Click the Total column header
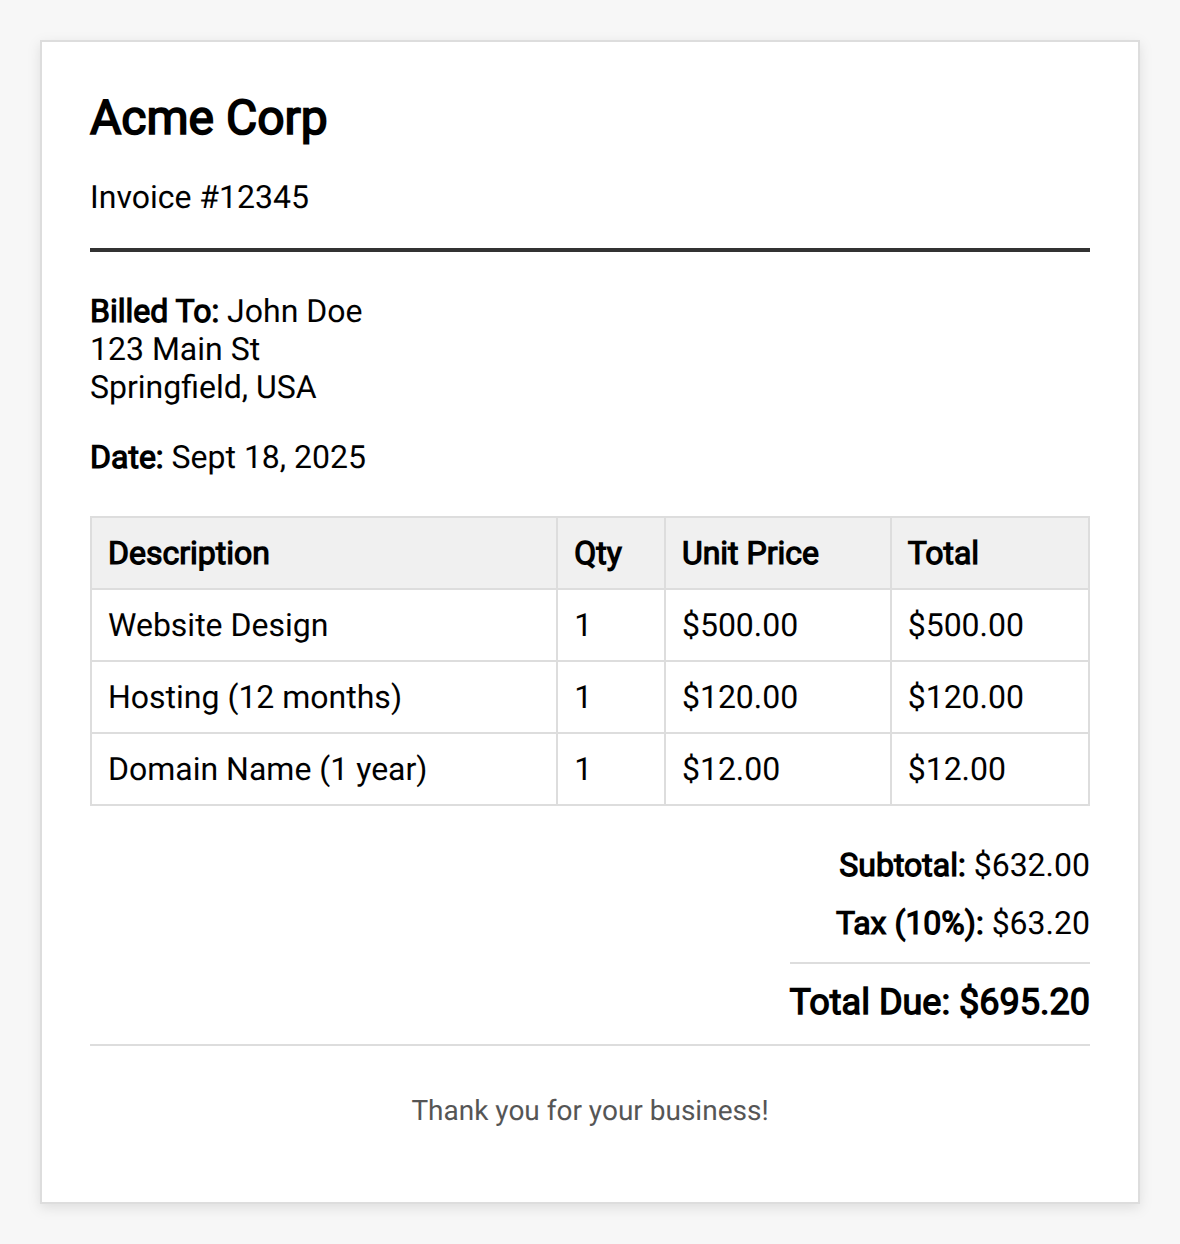 pos(943,553)
